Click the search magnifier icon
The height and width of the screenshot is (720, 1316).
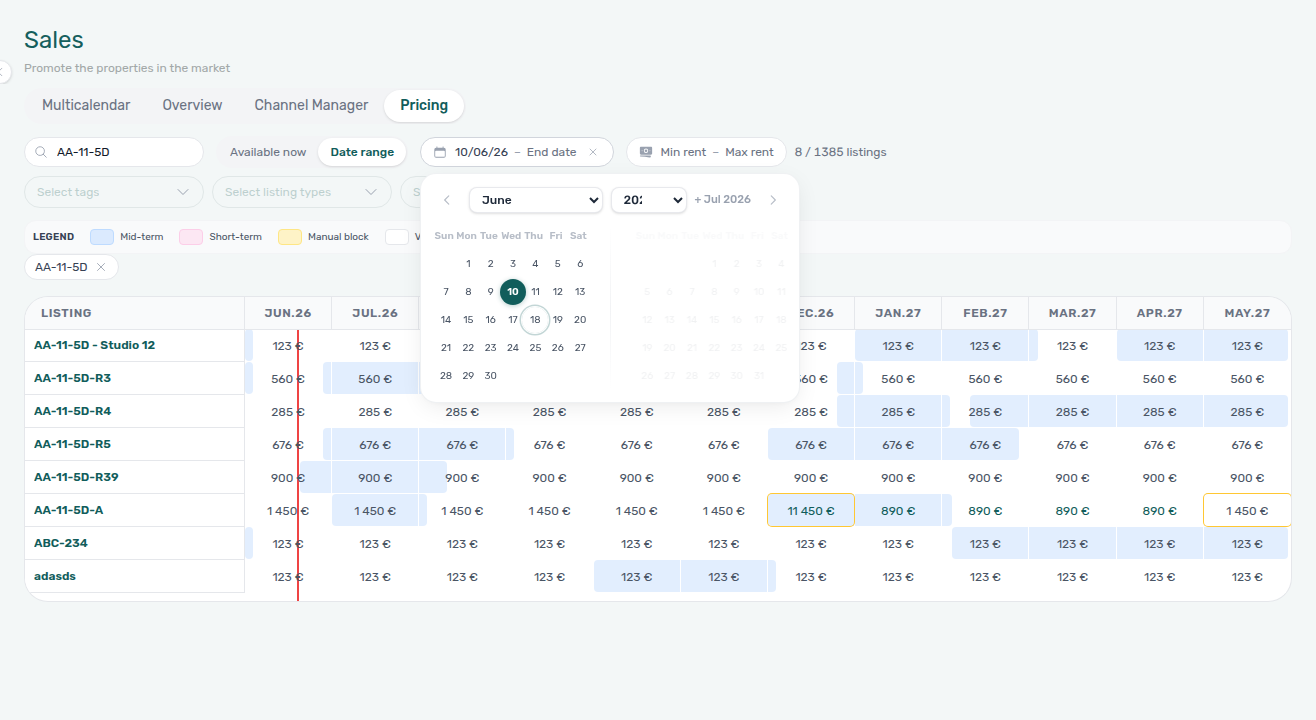point(41,152)
